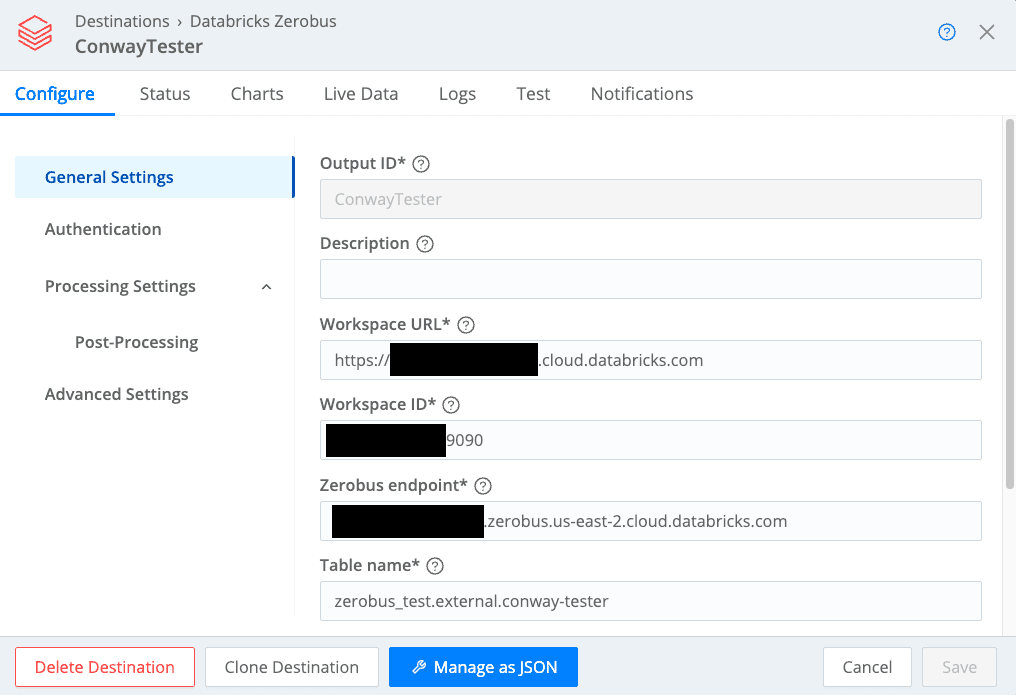Viewport: 1016px width, 695px height.
Task: Close the ConwayTester destination dialog
Action: pos(986,32)
